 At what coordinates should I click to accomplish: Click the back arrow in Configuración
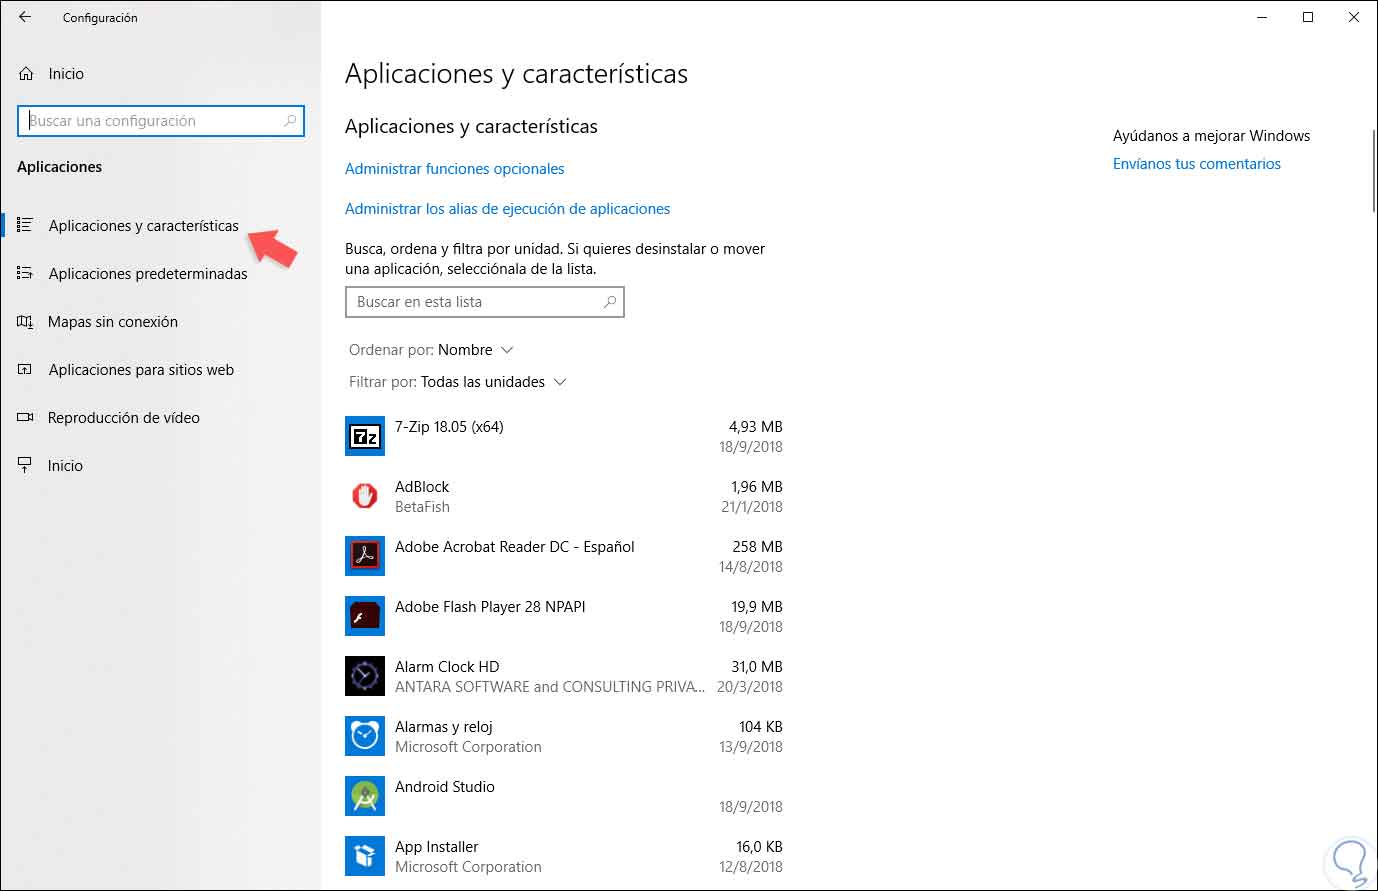point(25,17)
